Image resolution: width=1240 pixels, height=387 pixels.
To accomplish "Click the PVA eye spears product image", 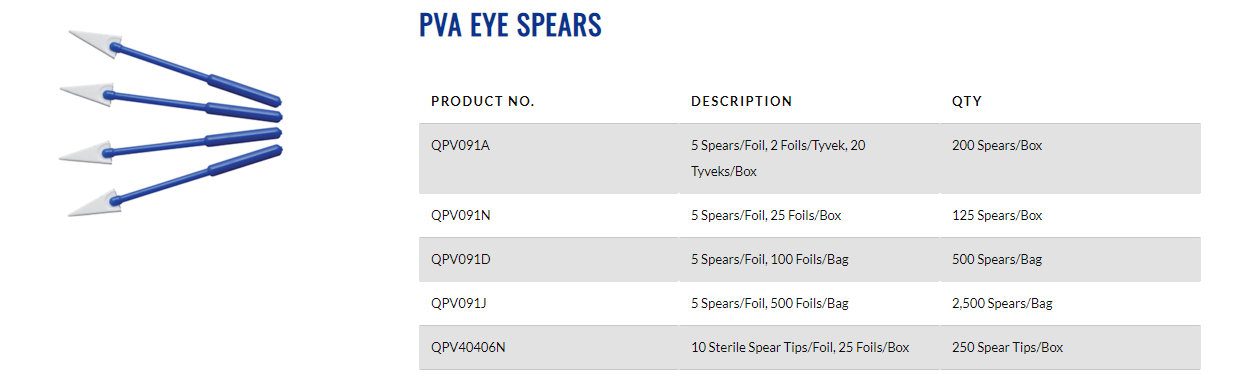I will coord(170,124).
